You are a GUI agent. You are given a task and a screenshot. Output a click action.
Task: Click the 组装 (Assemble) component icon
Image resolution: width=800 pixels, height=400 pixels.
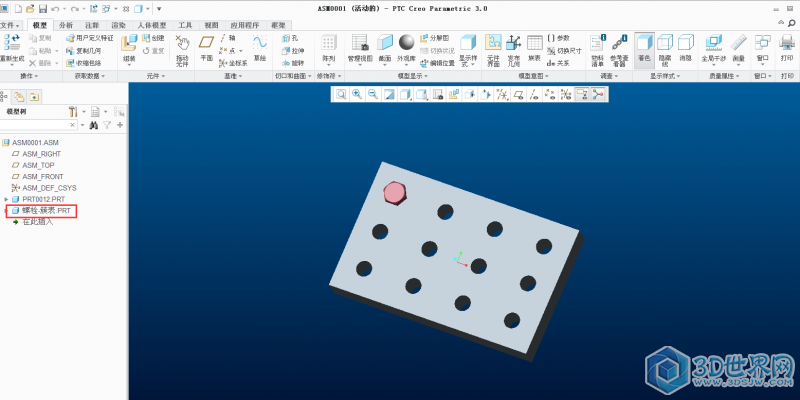[129, 46]
